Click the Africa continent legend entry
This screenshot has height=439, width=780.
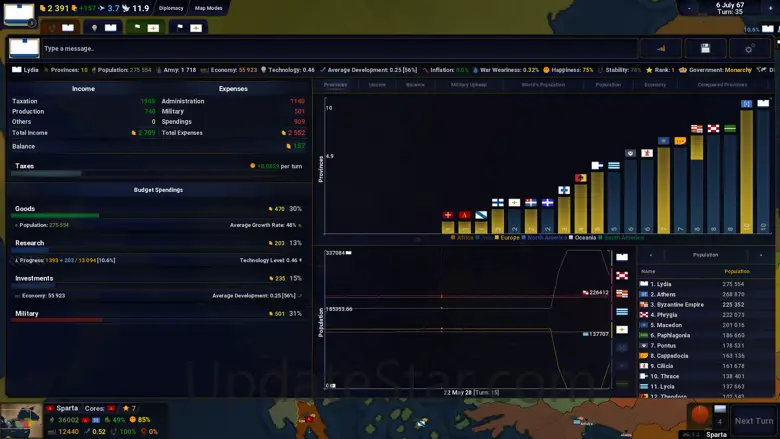click(462, 238)
